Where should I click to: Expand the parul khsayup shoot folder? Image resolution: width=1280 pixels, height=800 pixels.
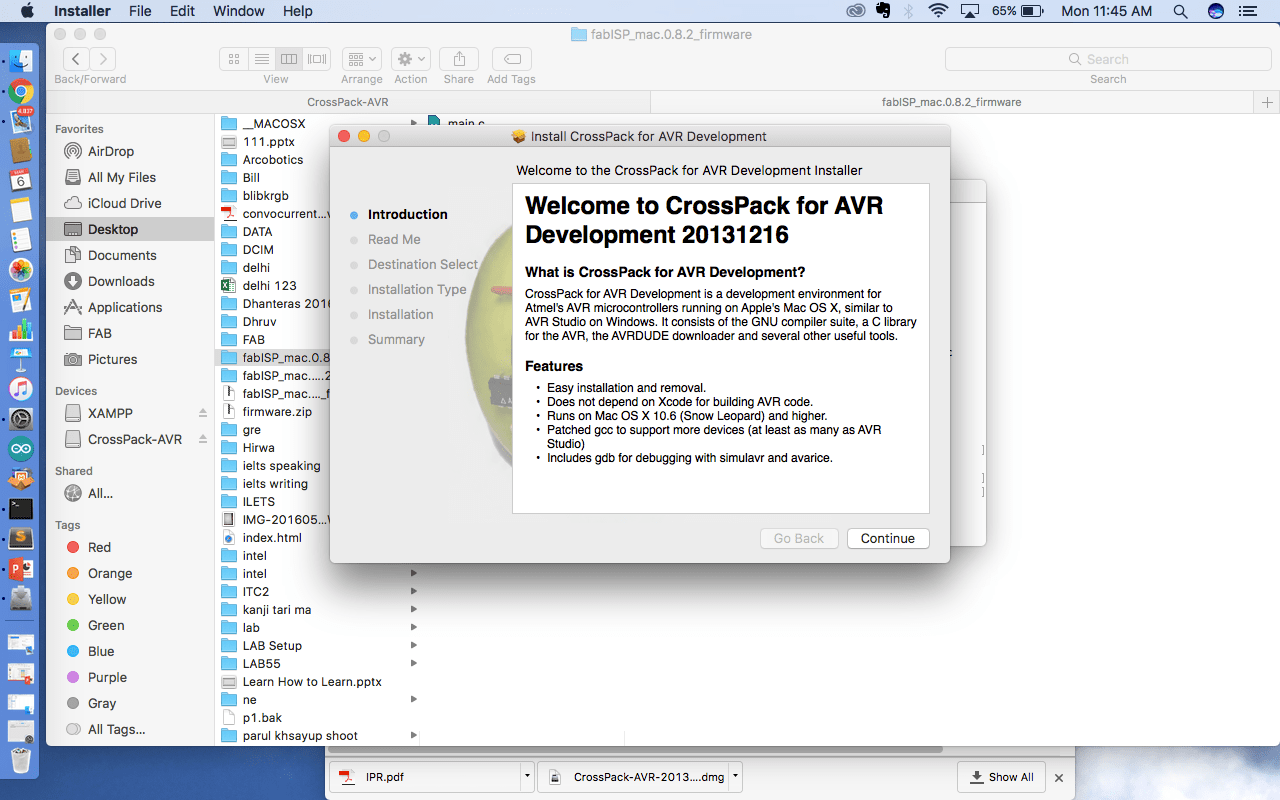click(x=413, y=736)
